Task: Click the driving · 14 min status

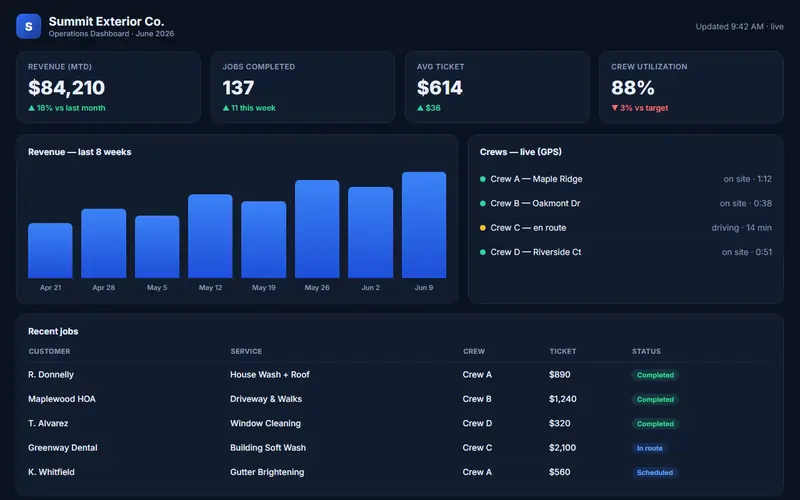Action: click(742, 228)
